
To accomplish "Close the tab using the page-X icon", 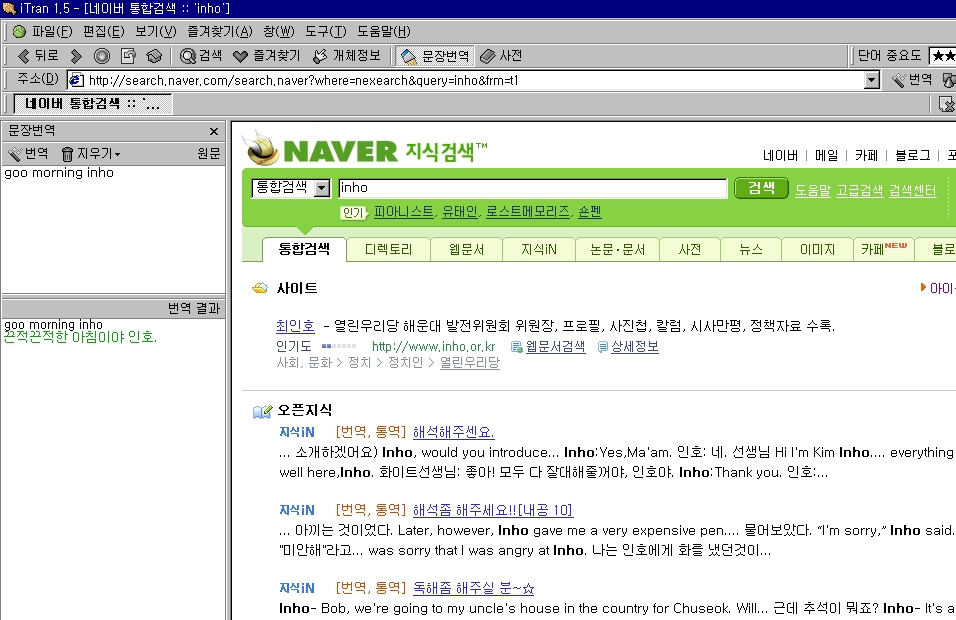I will pos(946,104).
